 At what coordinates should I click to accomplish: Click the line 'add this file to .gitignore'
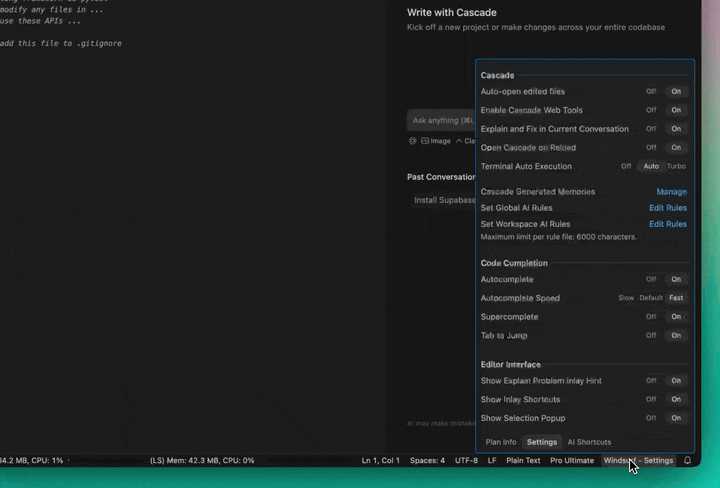click(61, 44)
